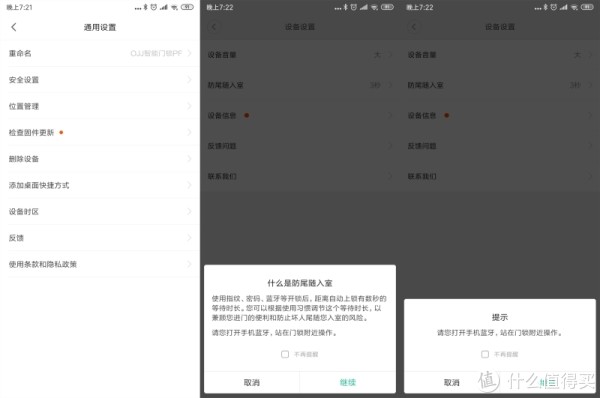
Task: Tap 联系我们 row behind the 什么是防尾随入室 dialog
Action: pos(300,176)
